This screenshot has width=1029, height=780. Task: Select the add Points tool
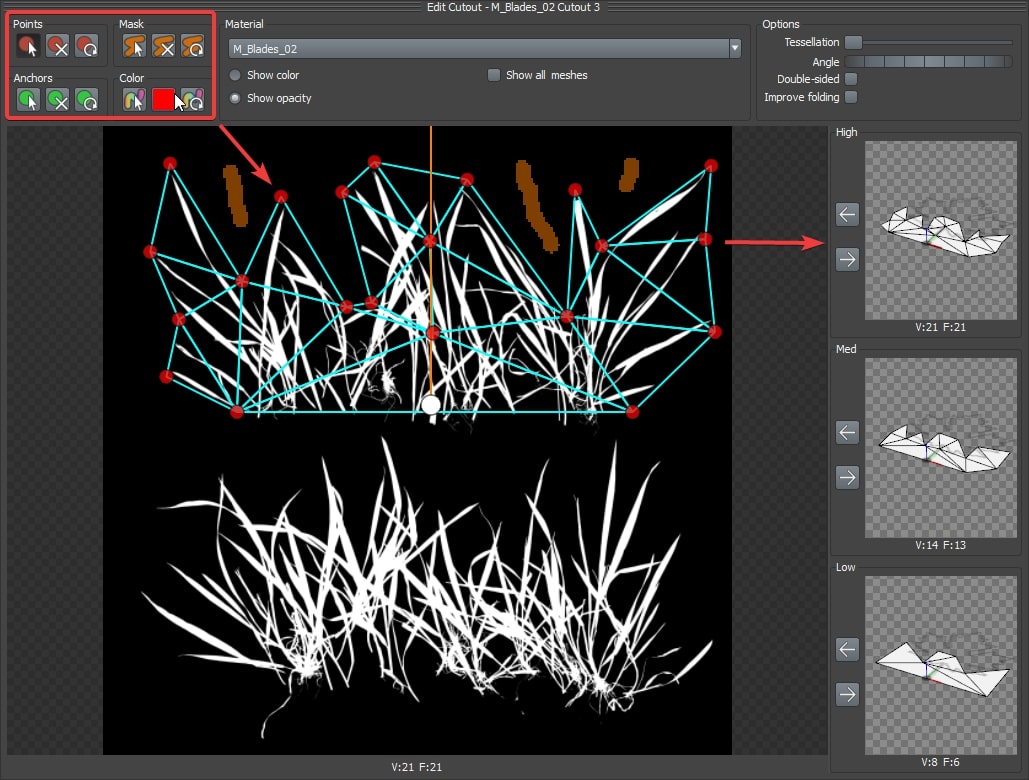(x=29, y=46)
